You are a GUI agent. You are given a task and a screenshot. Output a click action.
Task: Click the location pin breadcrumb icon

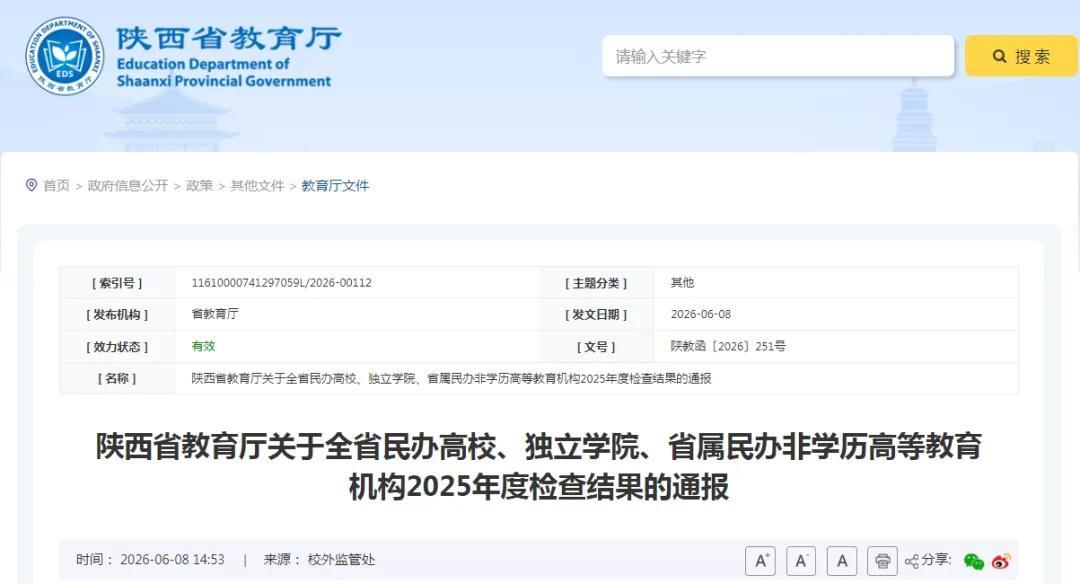click(31, 185)
